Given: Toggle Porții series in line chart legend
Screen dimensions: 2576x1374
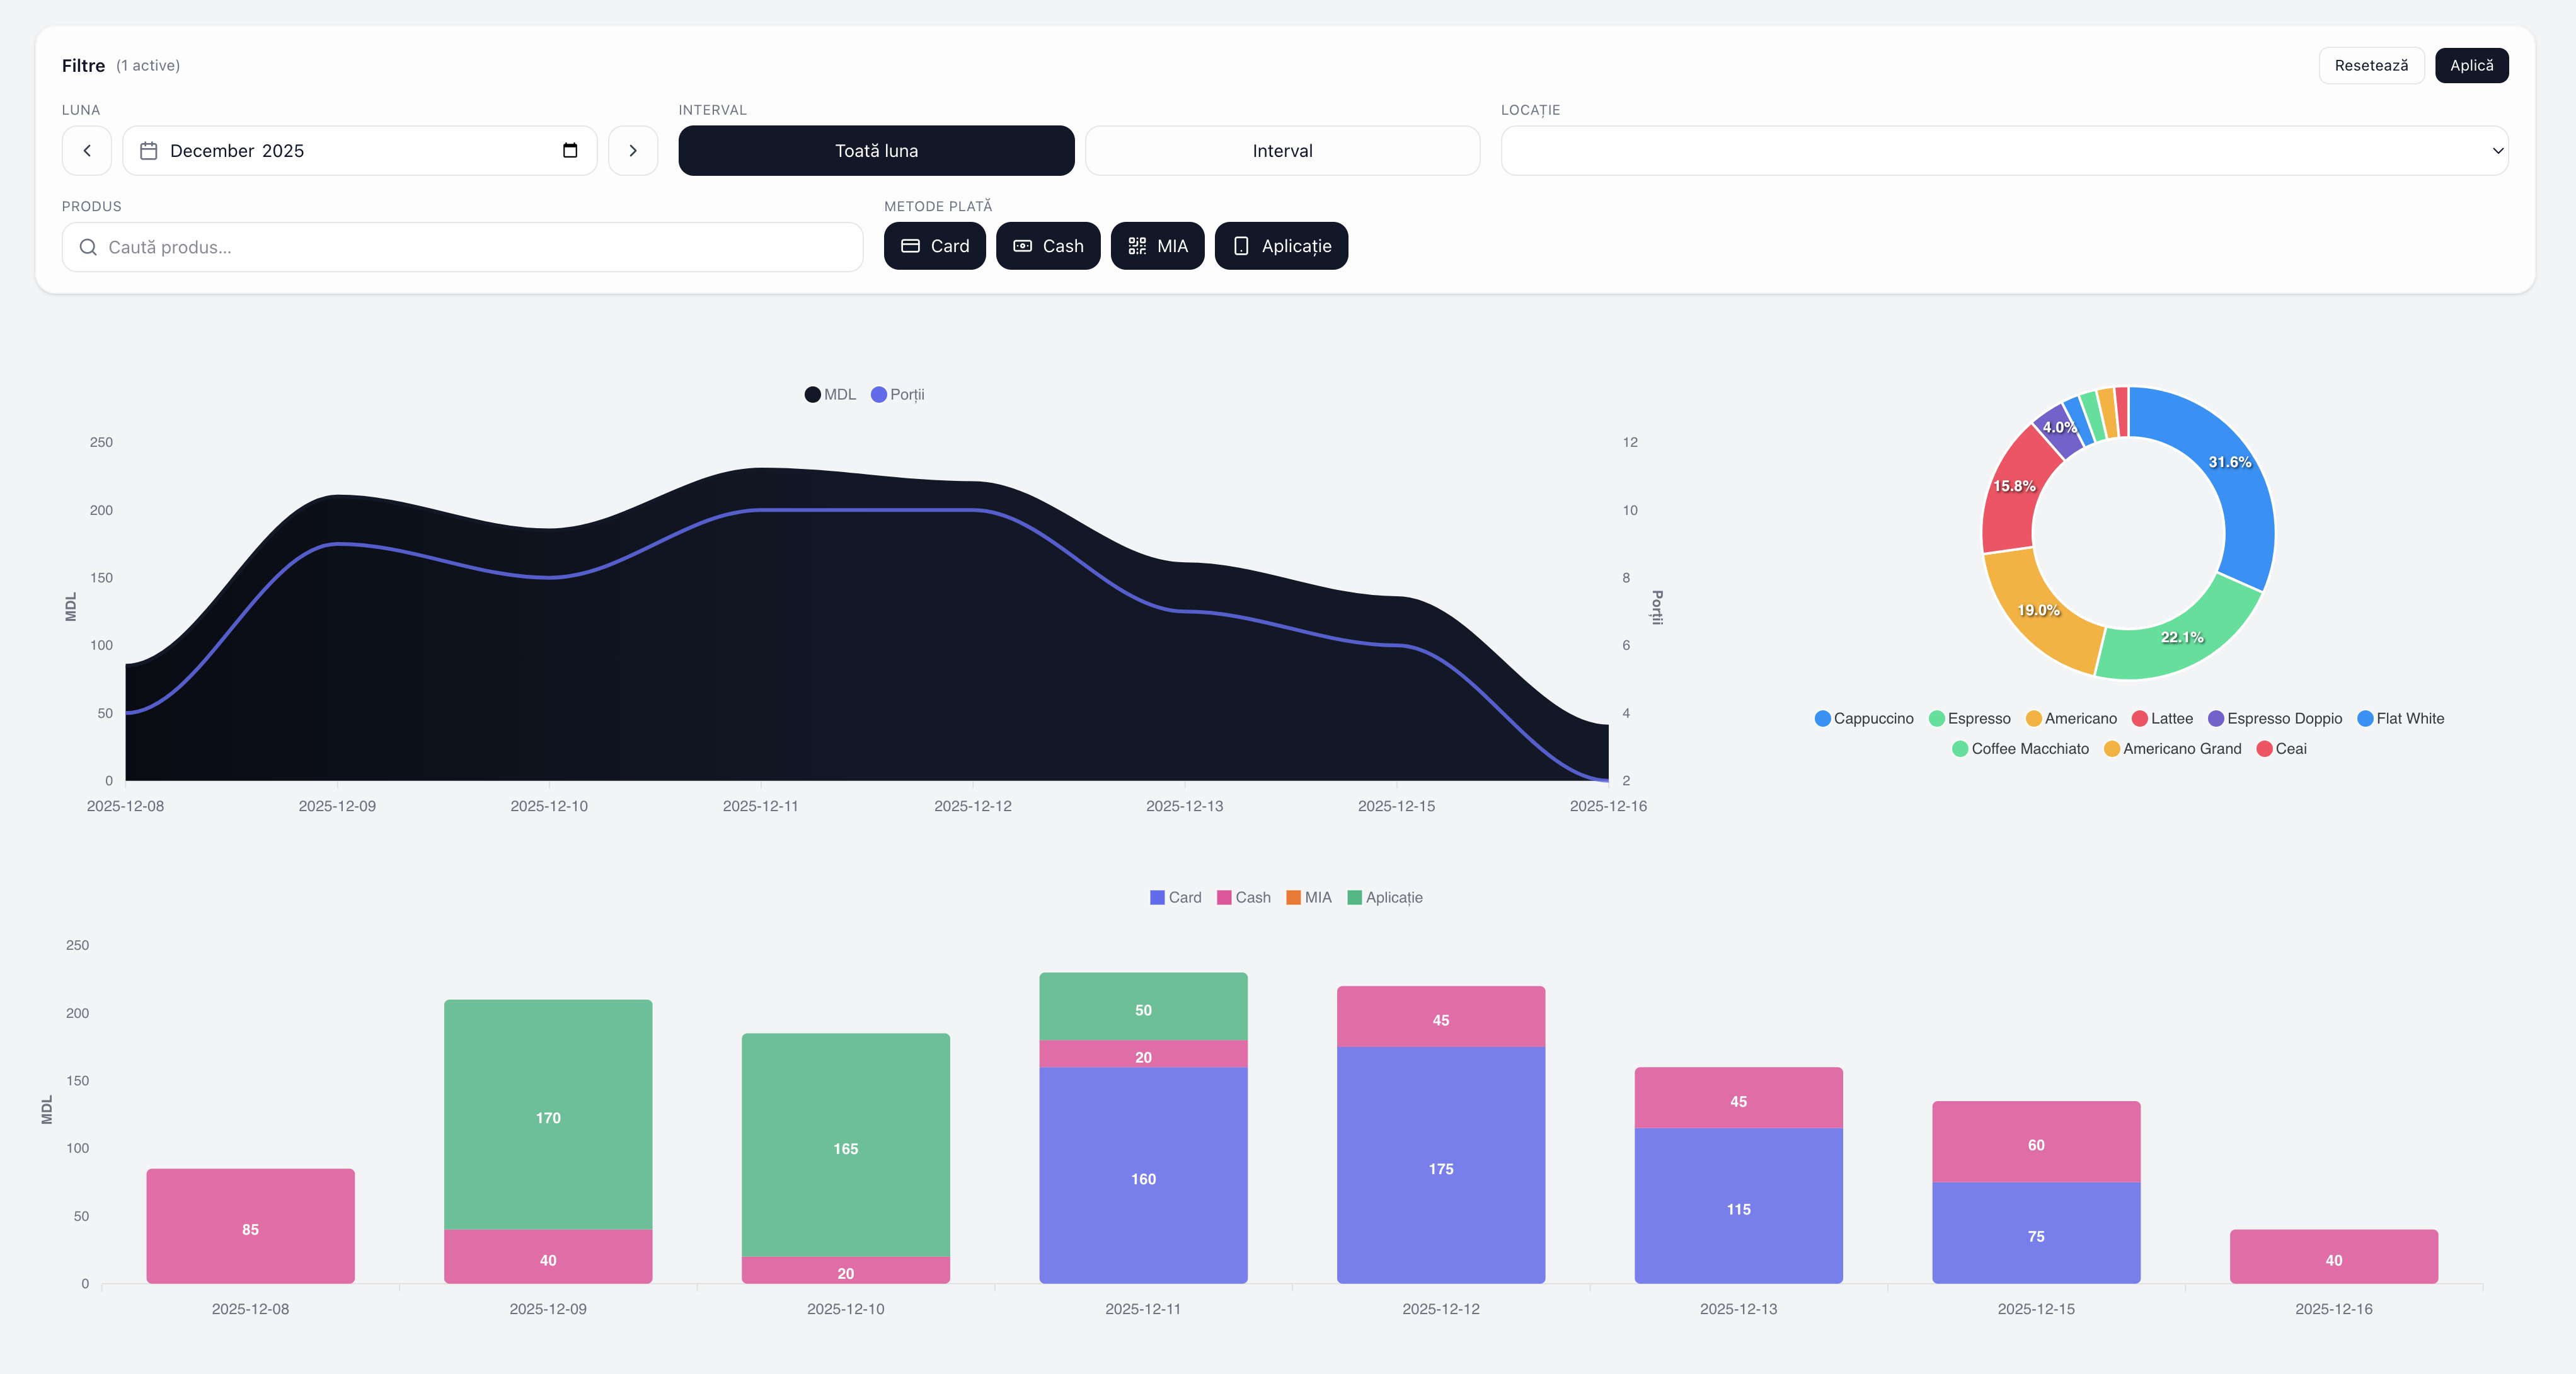Looking at the screenshot, I should 879,395.
